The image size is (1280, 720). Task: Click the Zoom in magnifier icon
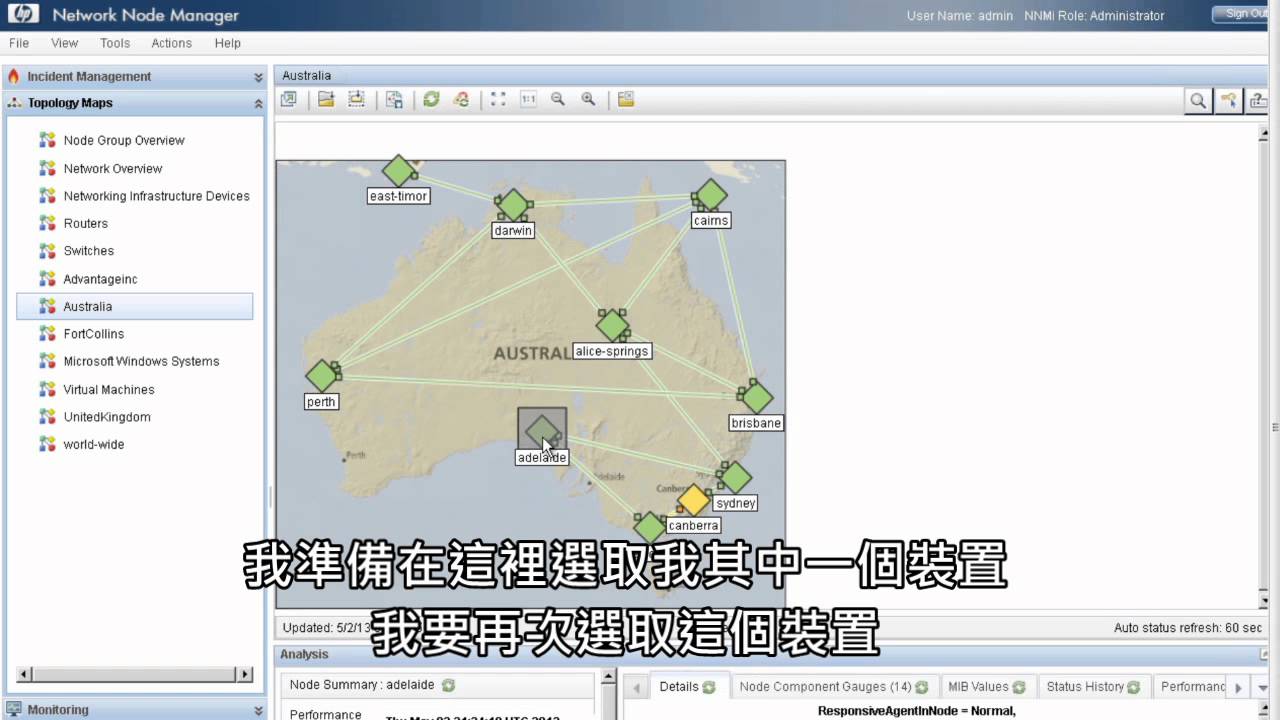pos(588,99)
